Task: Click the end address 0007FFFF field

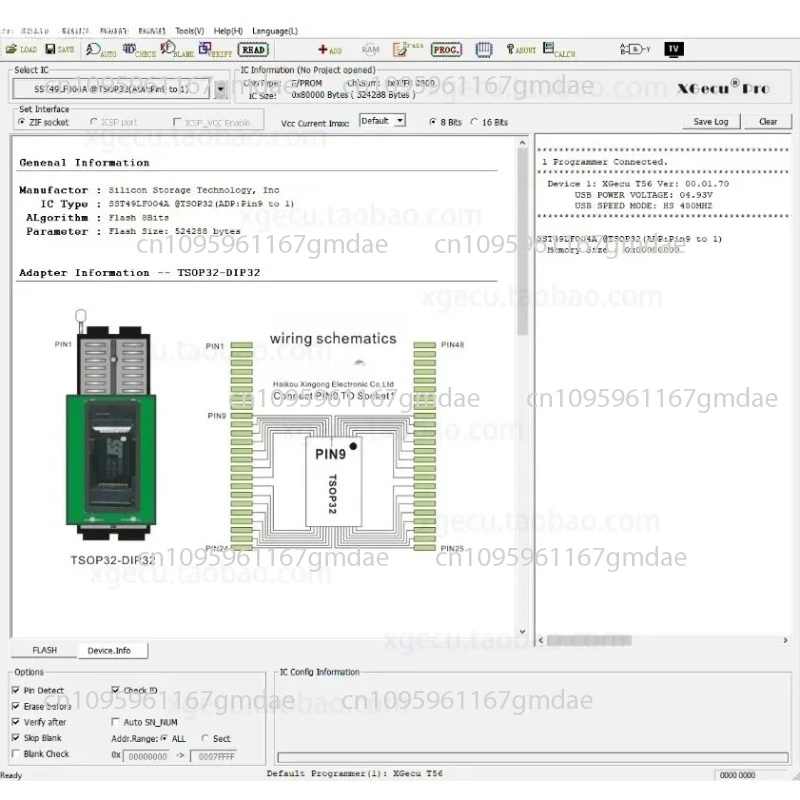Action: [x=216, y=756]
